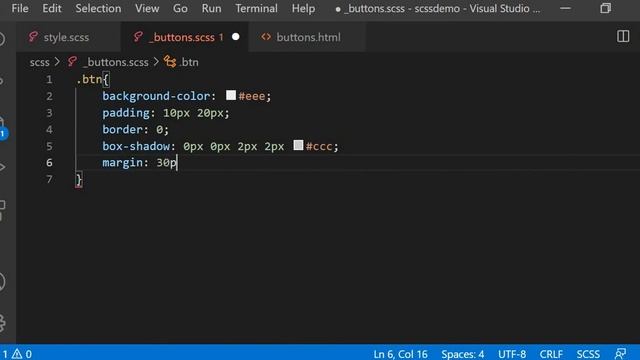Open the Go menu
The height and width of the screenshot is (360, 640).
pyautogui.click(x=180, y=8)
